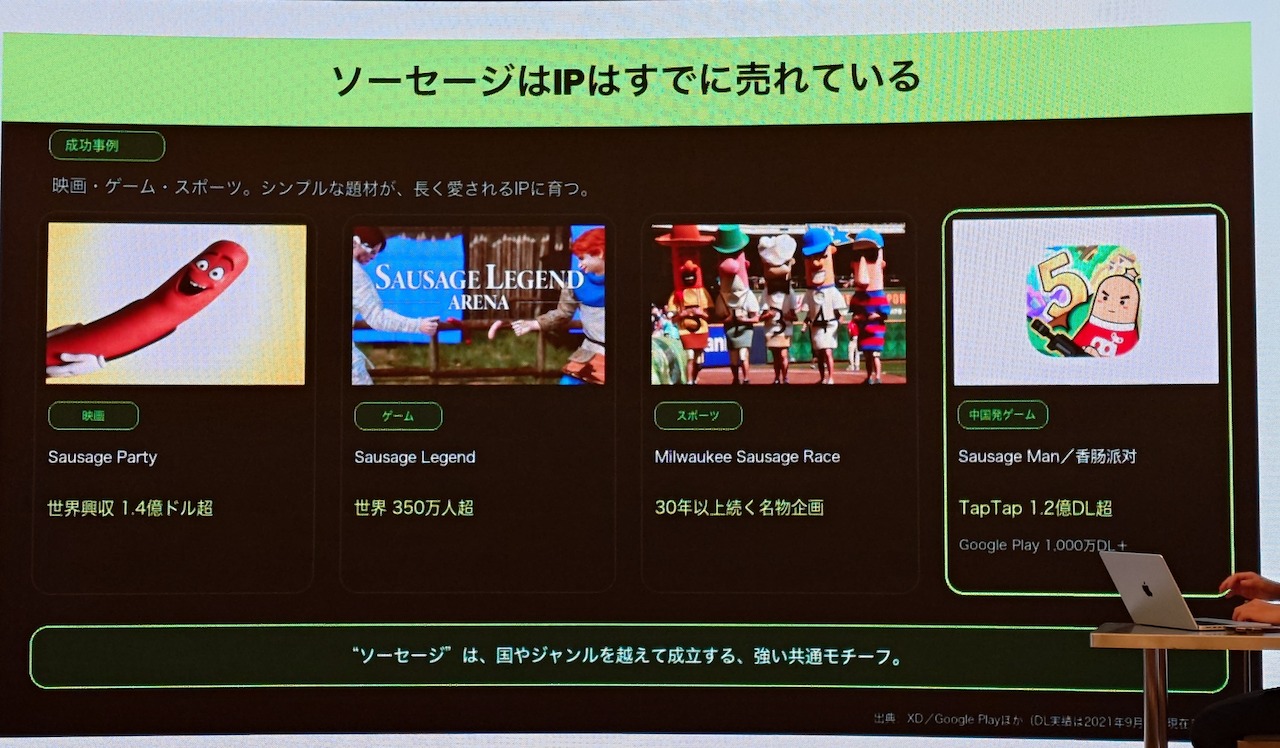Click the Sausage Man app icon
Image resolution: width=1280 pixels, height=748 pixels.
coord(1083,301)
